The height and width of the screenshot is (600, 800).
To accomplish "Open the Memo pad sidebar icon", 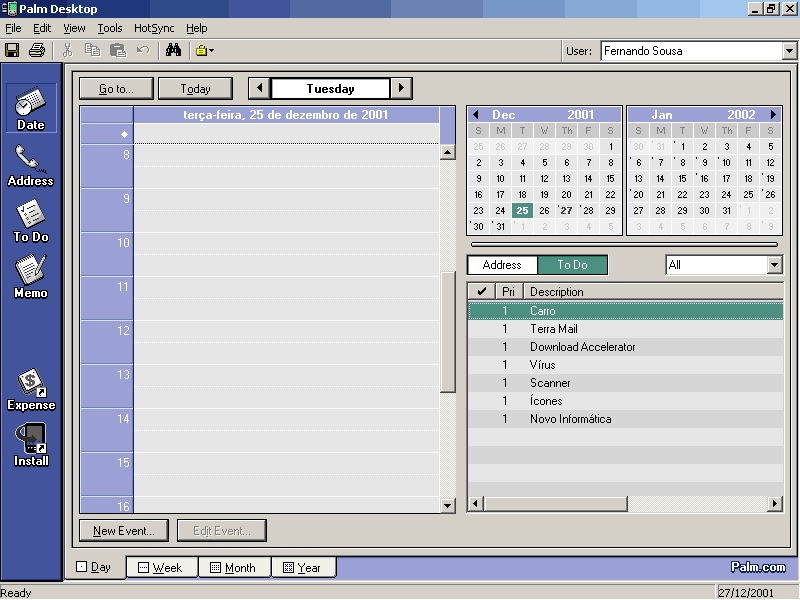I will 30,277.
